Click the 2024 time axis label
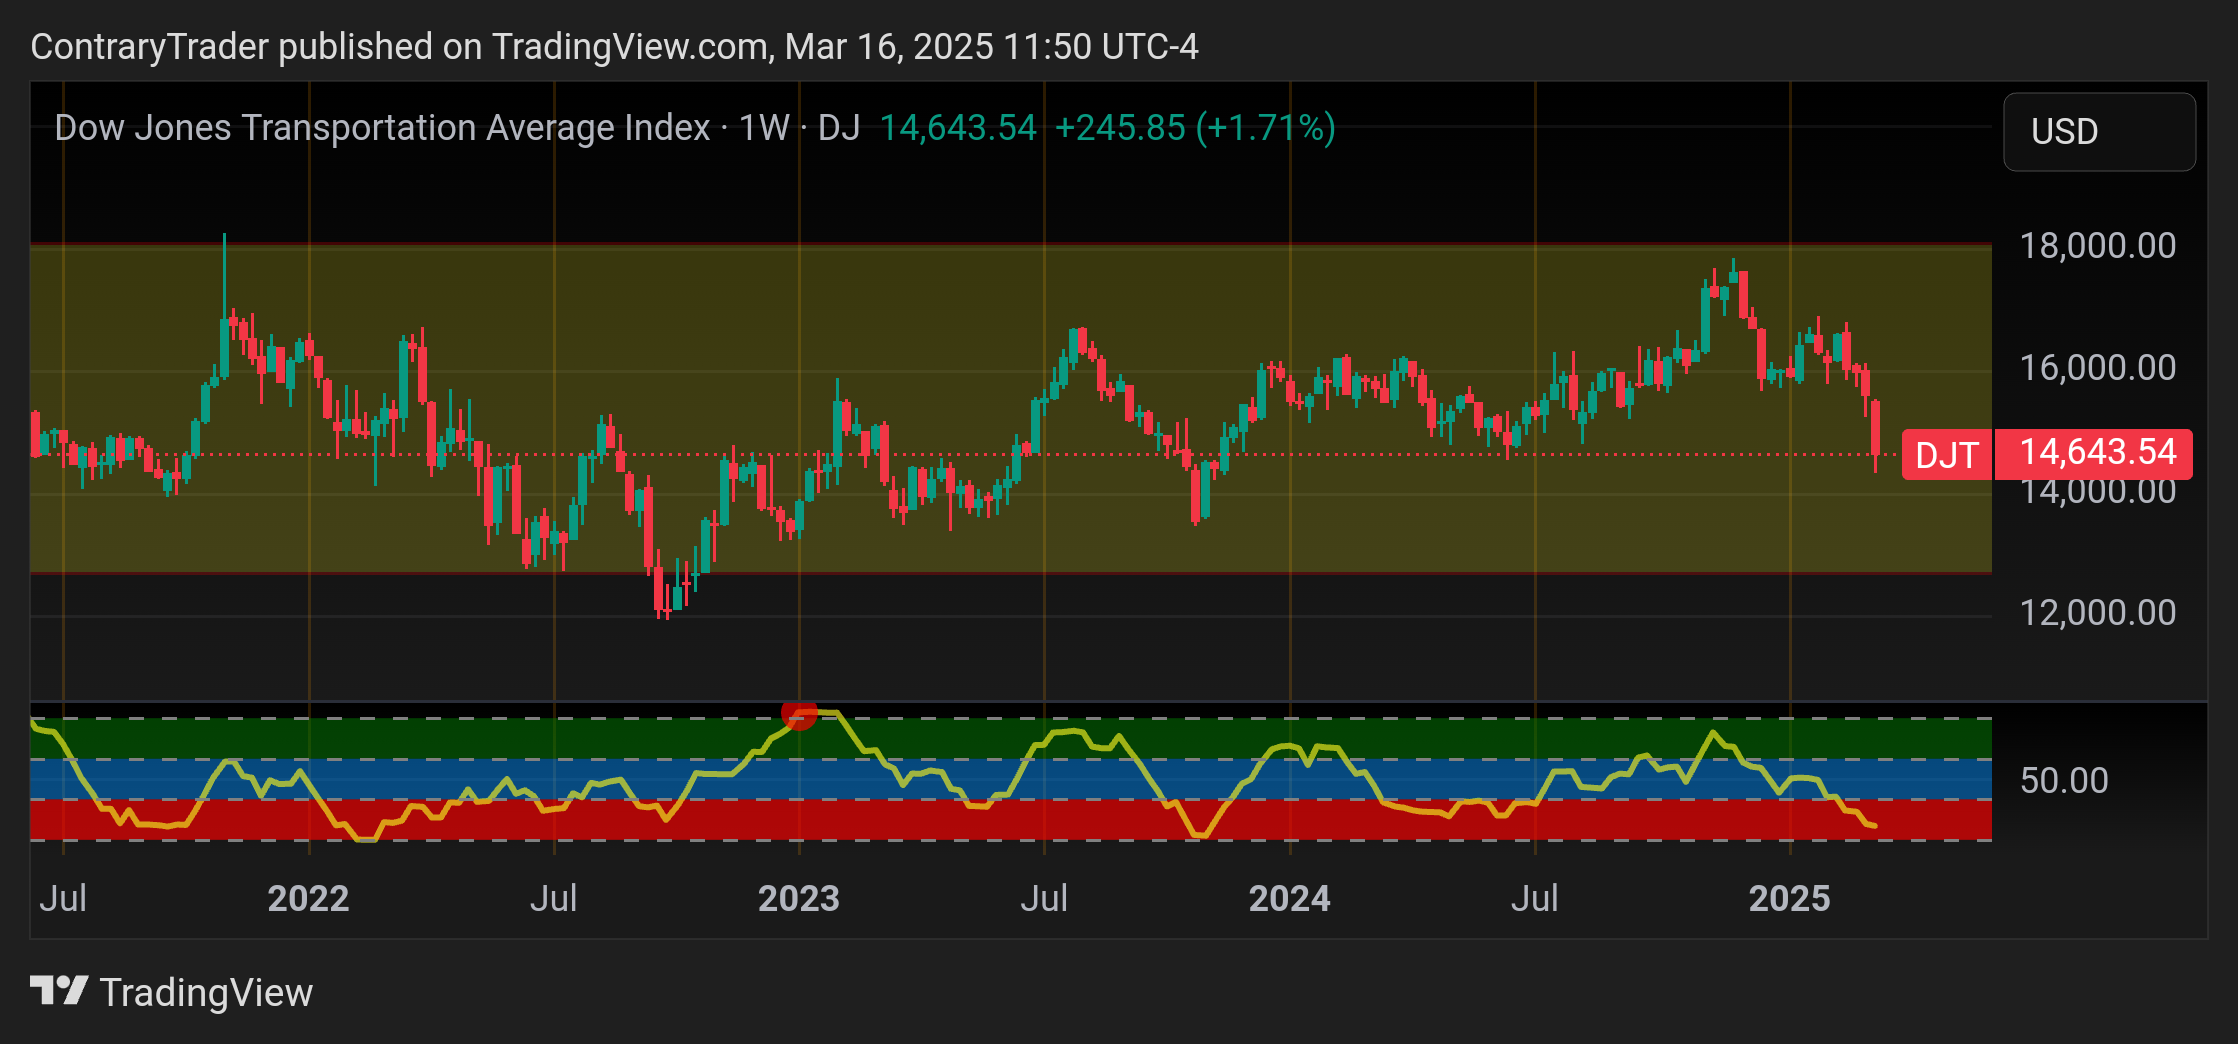This screenshot has width=2238, height=1044. (1289, 899)
